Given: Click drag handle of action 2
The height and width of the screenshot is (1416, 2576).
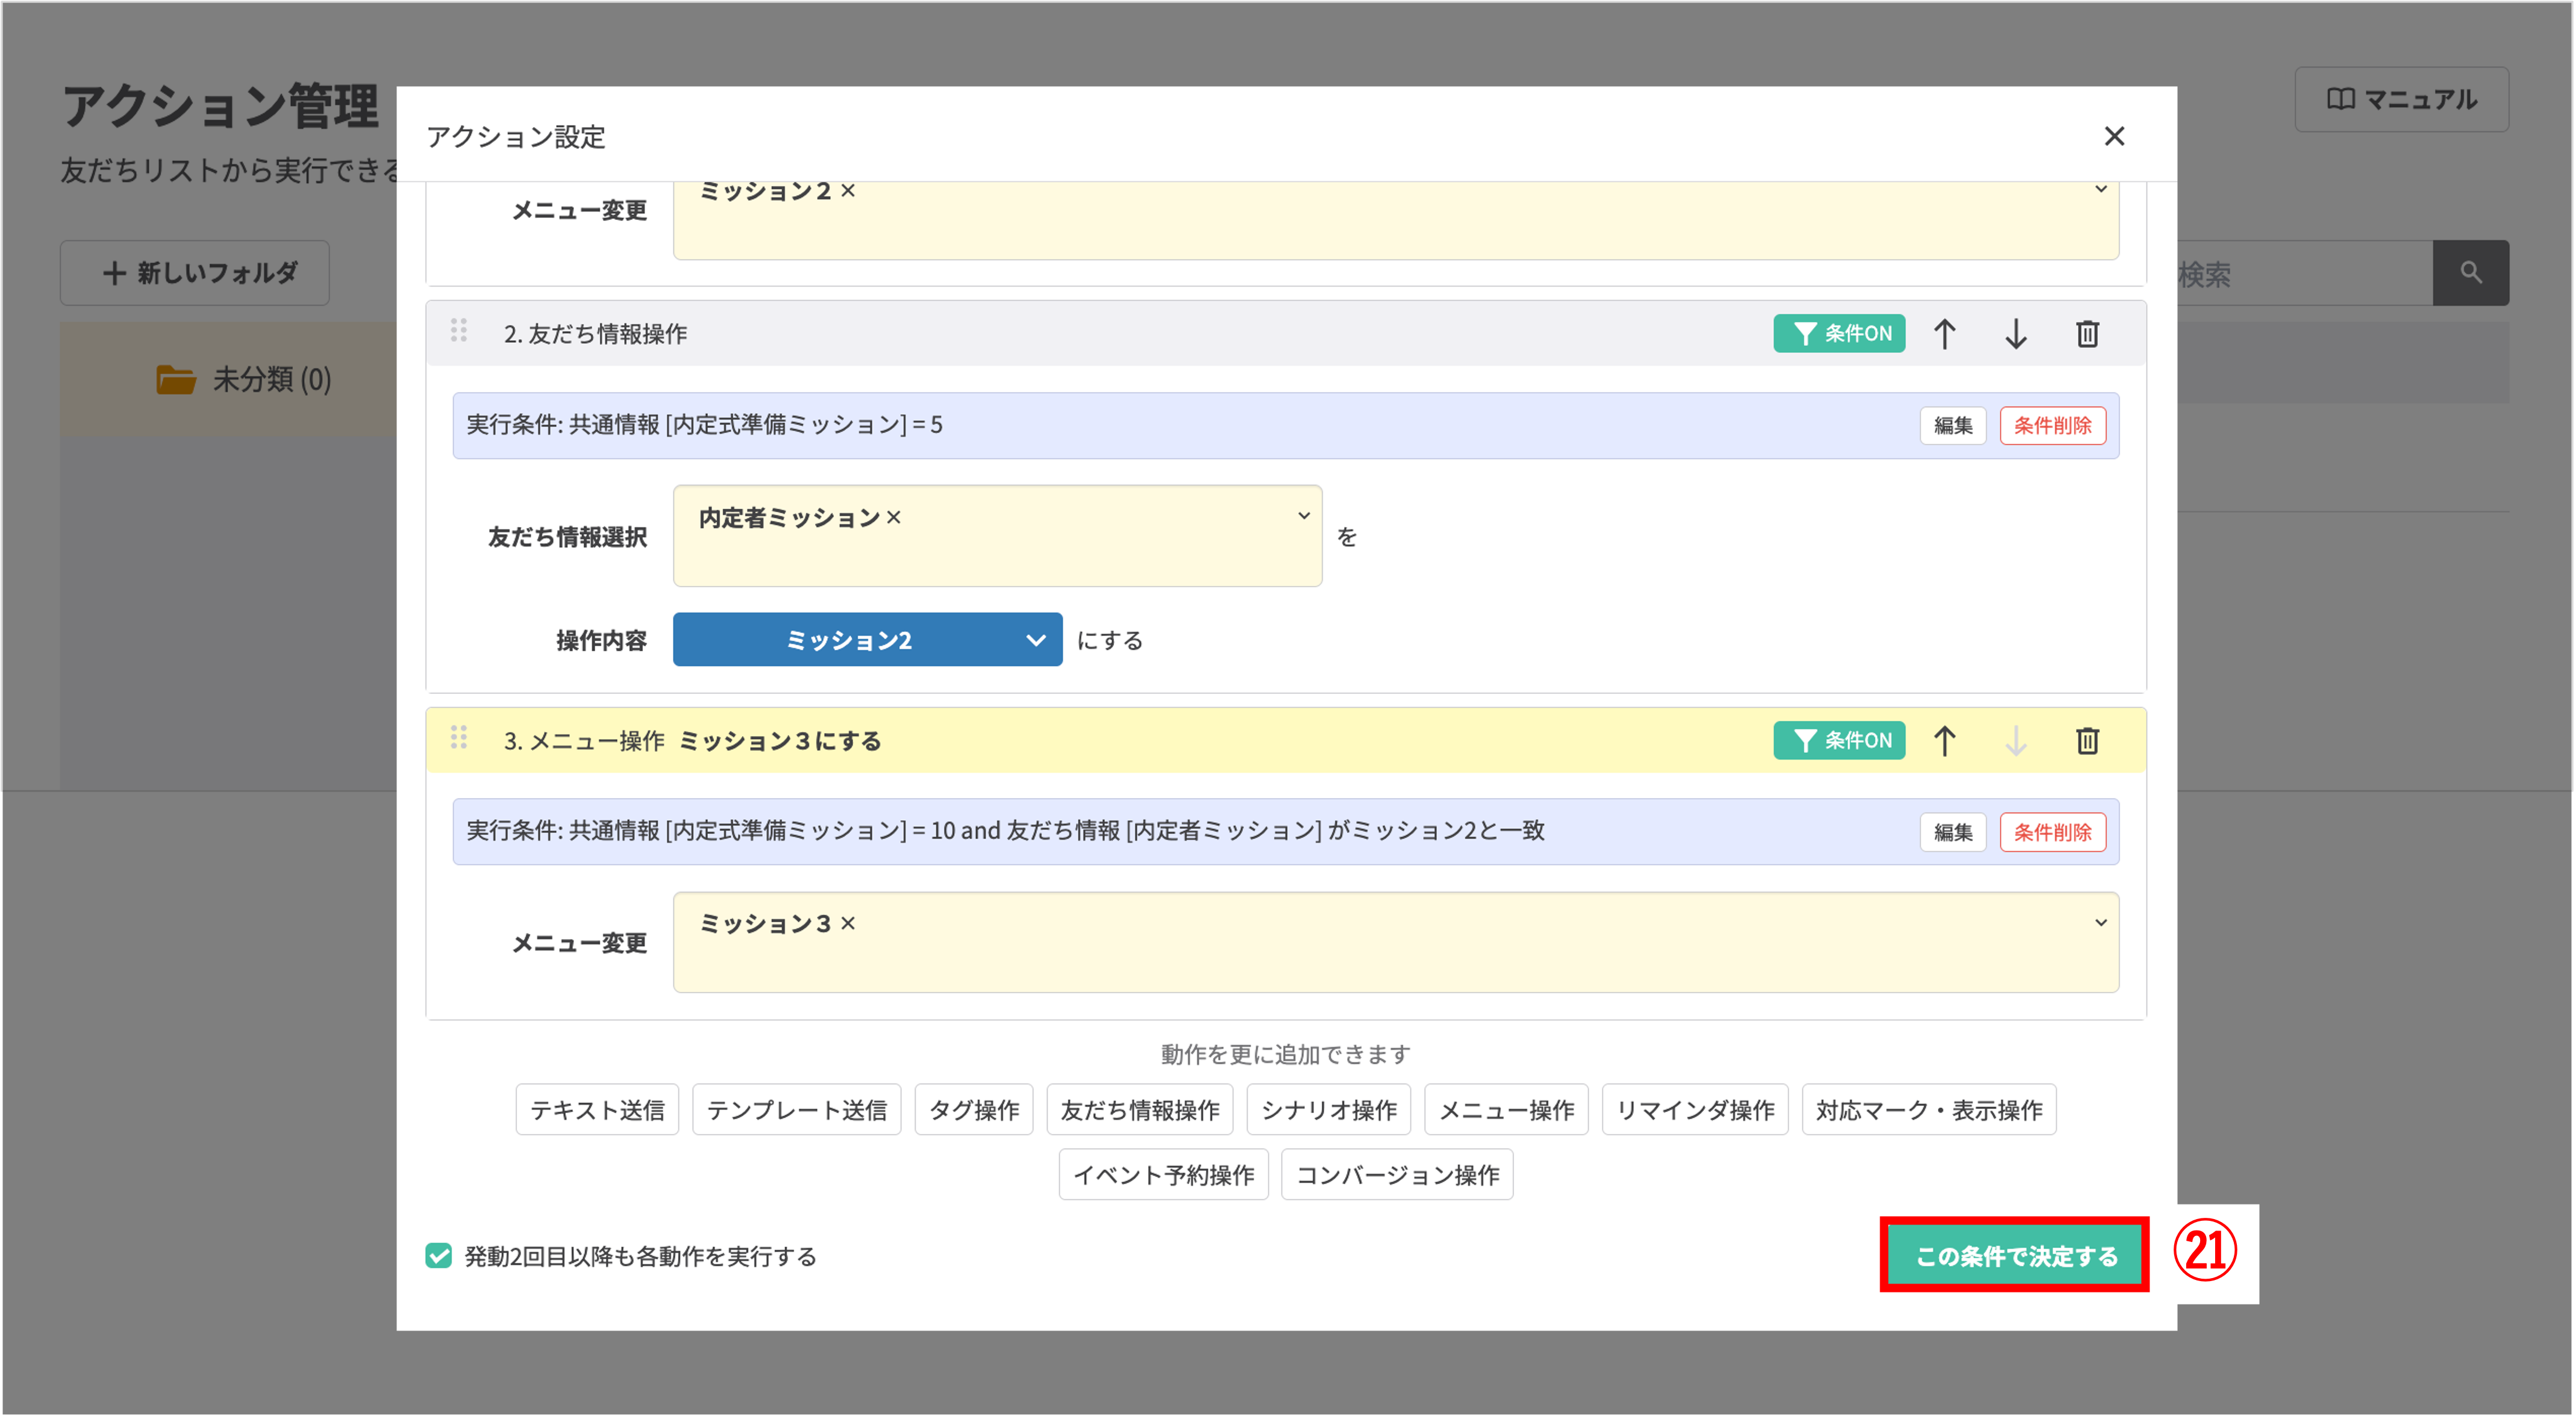Looking at the screenshot, I should pos(459,331).
